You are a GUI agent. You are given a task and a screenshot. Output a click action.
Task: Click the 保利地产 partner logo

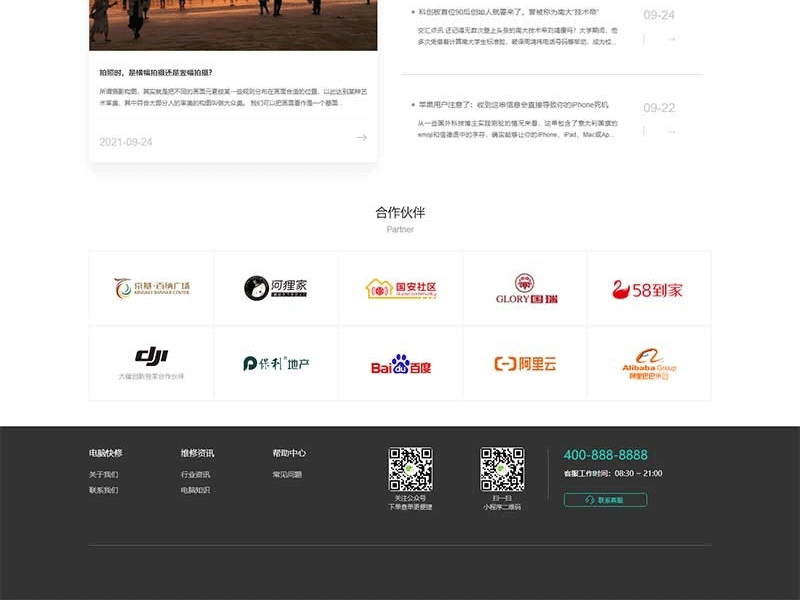[x=276, y=363]
